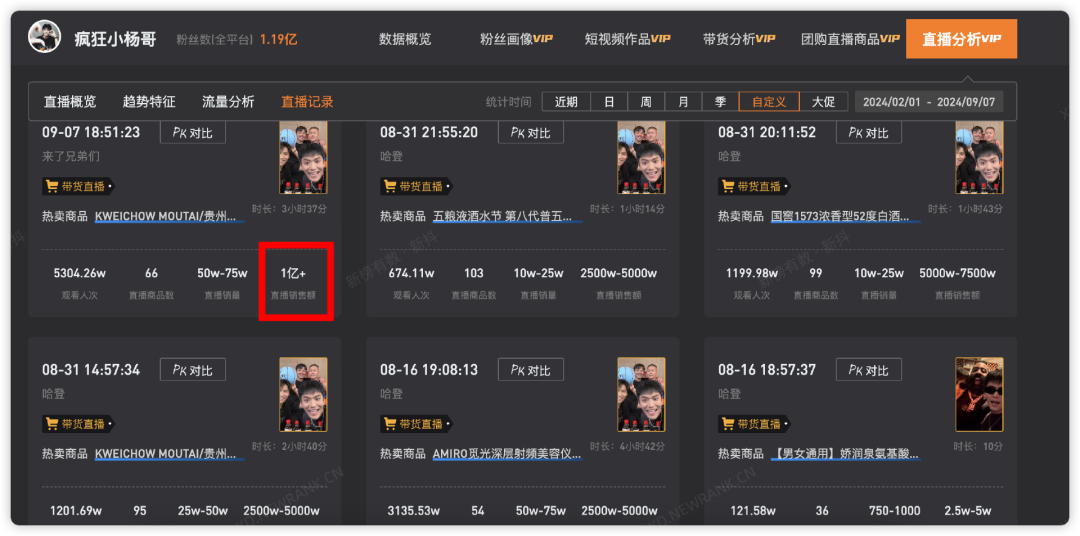Choose 近期 time range option
Screen dimensions: 1080x536
(x=566, y=102)
